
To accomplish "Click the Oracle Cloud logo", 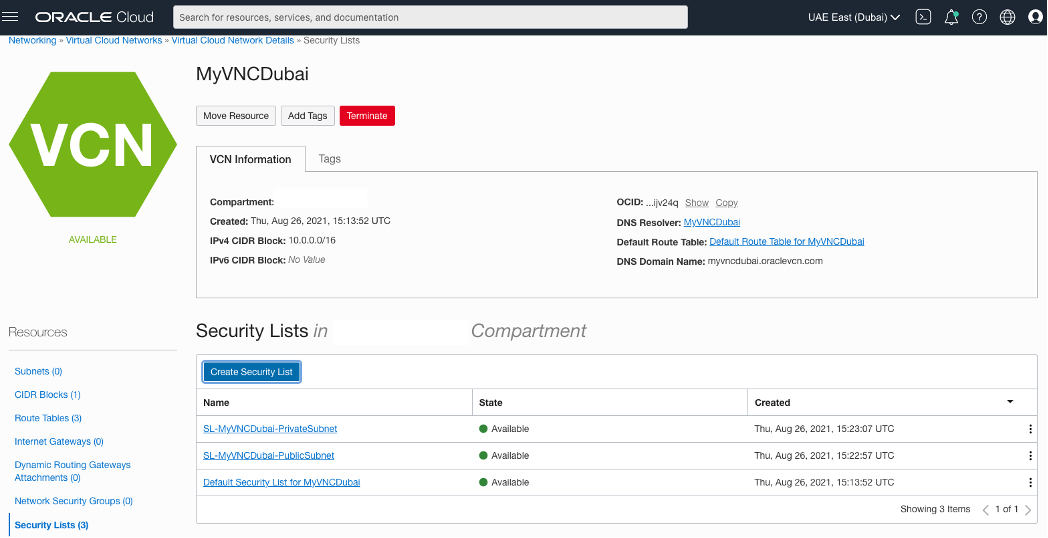I will pyautogui.click(x=94, y=17).
